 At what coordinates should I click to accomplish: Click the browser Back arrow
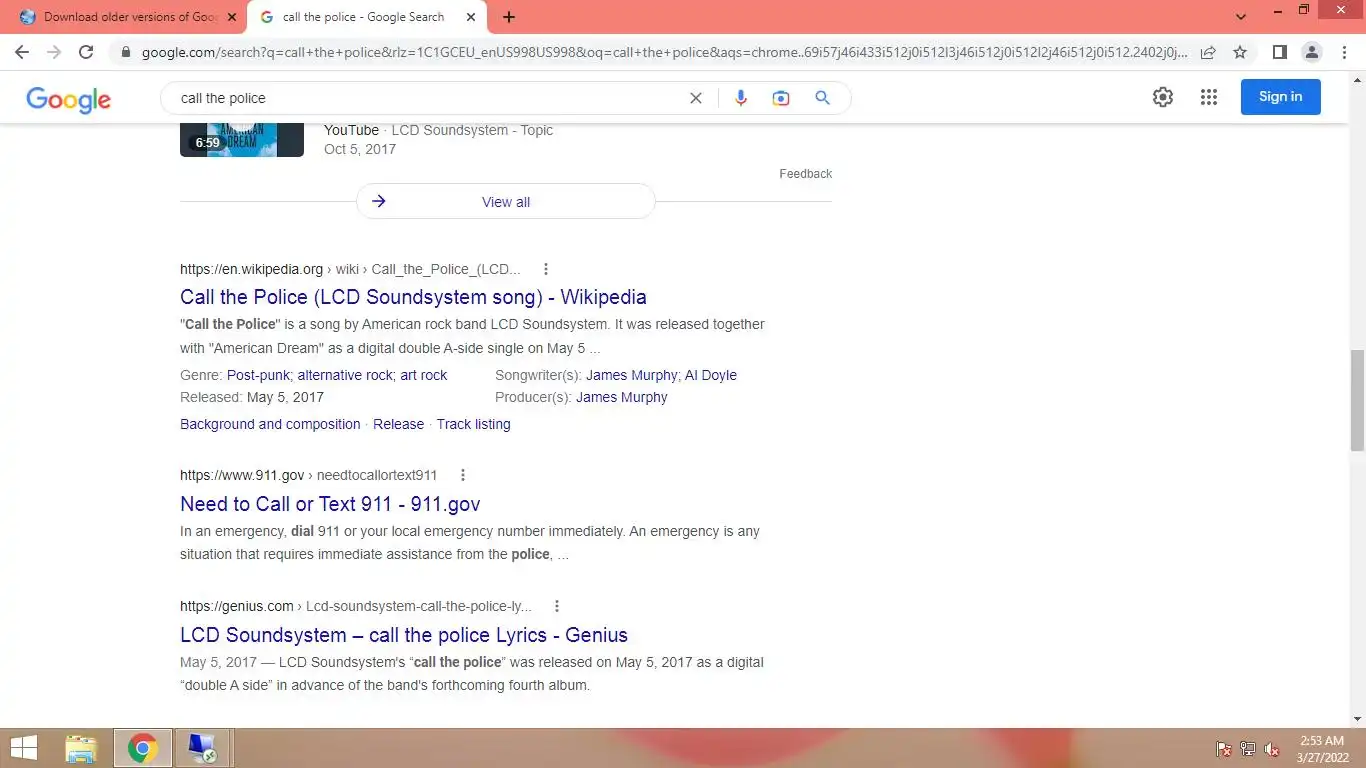(x=22, y=52)
